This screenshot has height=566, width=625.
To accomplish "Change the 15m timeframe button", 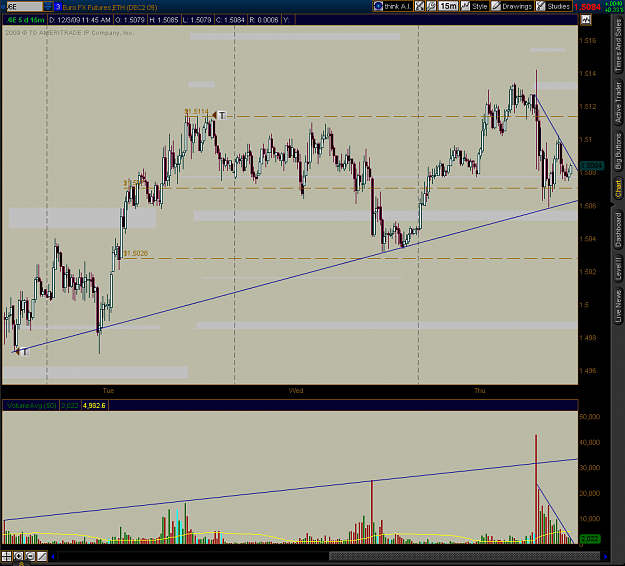I will (x=448, y=6).
